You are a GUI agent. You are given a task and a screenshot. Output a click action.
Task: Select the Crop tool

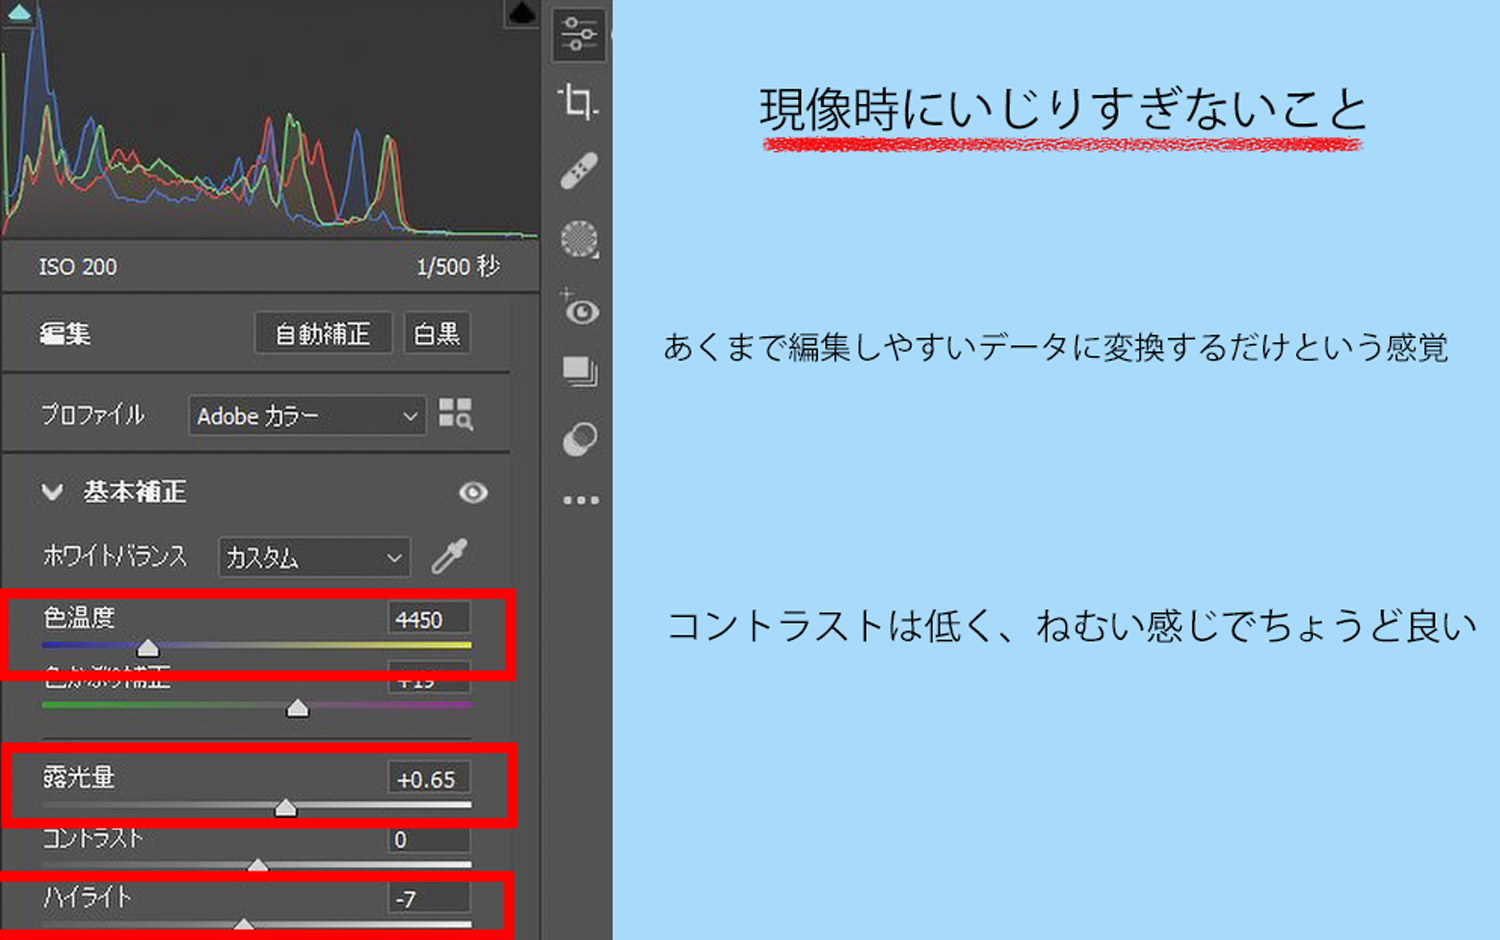pos(578,102)
